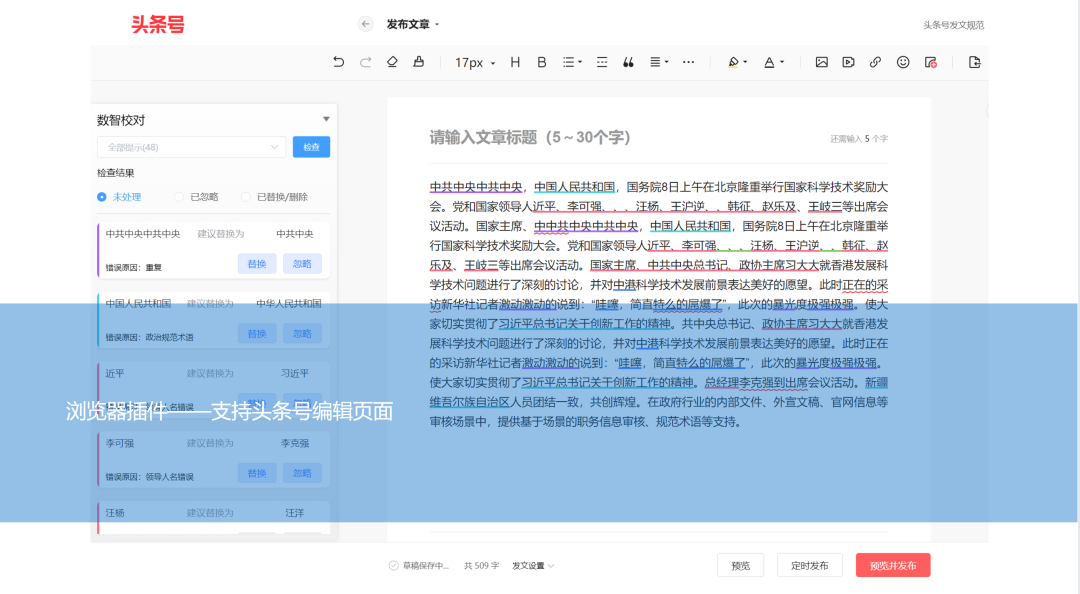1080x594 pixels.
Task: Click the undo icon
Action: pyautogui.click(x=338, y=62)
